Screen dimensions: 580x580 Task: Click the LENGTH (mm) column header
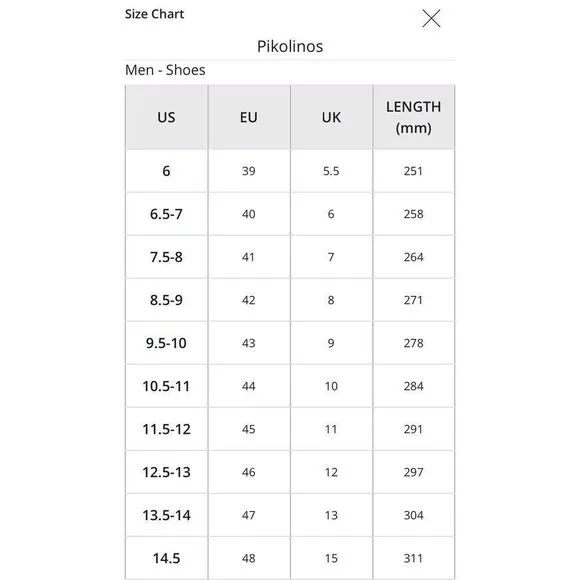tap(414, 117)
